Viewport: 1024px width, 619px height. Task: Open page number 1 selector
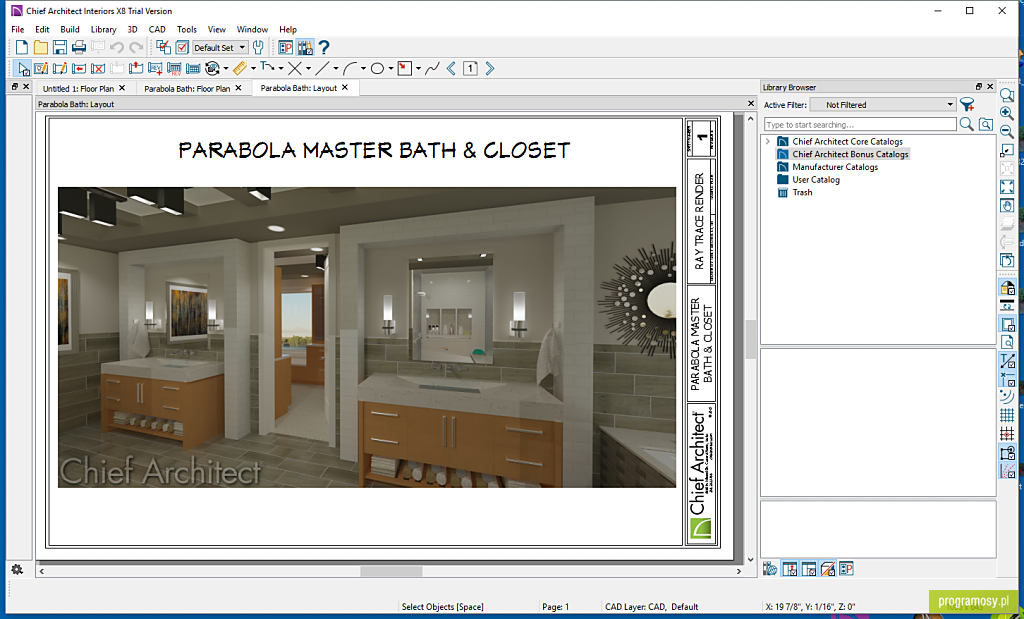(x=470, y=68)
